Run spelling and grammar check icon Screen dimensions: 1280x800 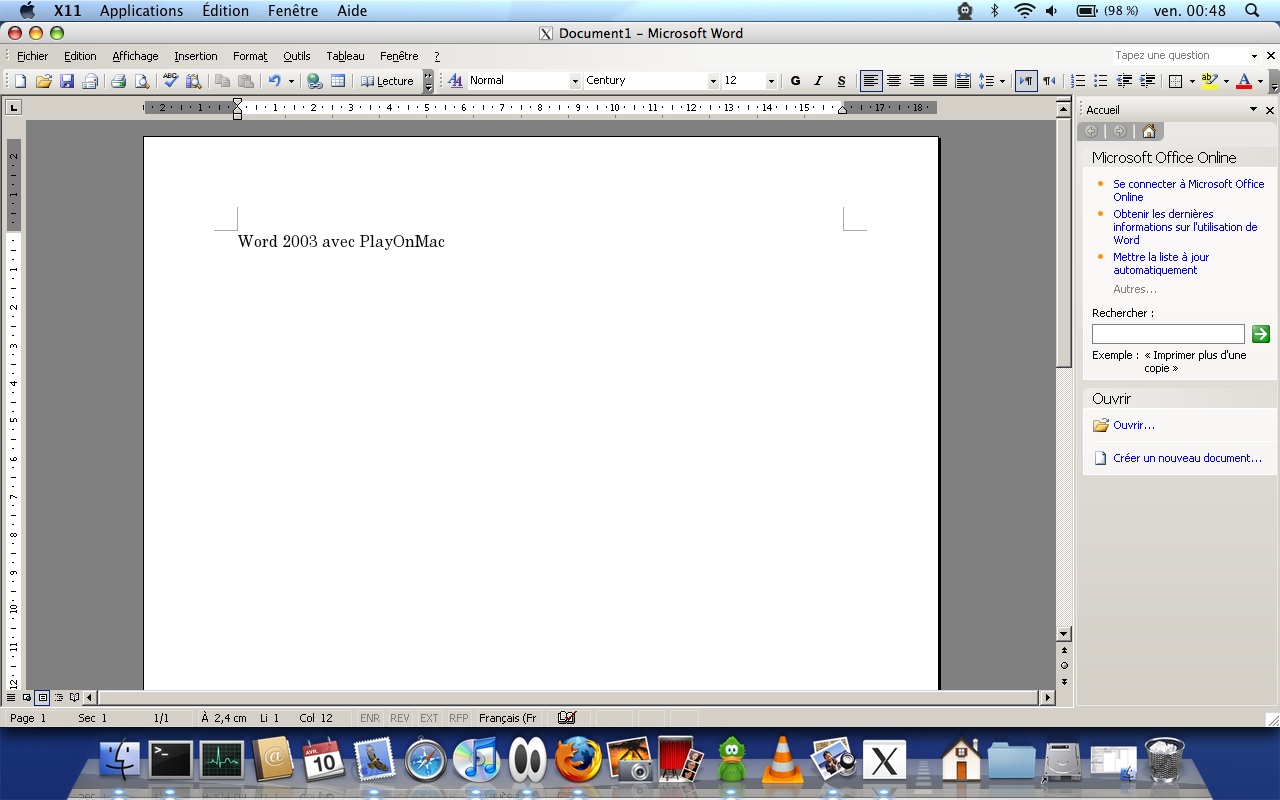170,81
